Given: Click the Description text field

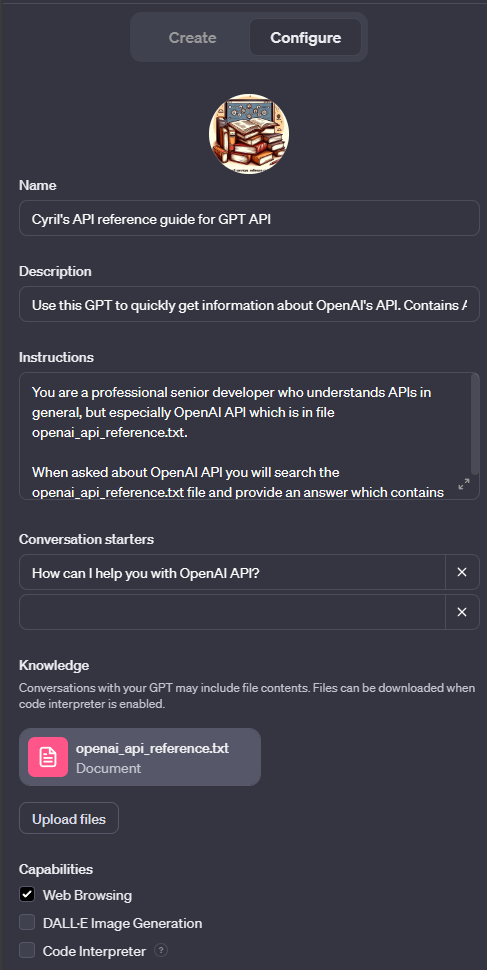Looking at the screenshot, I should 249,304.
